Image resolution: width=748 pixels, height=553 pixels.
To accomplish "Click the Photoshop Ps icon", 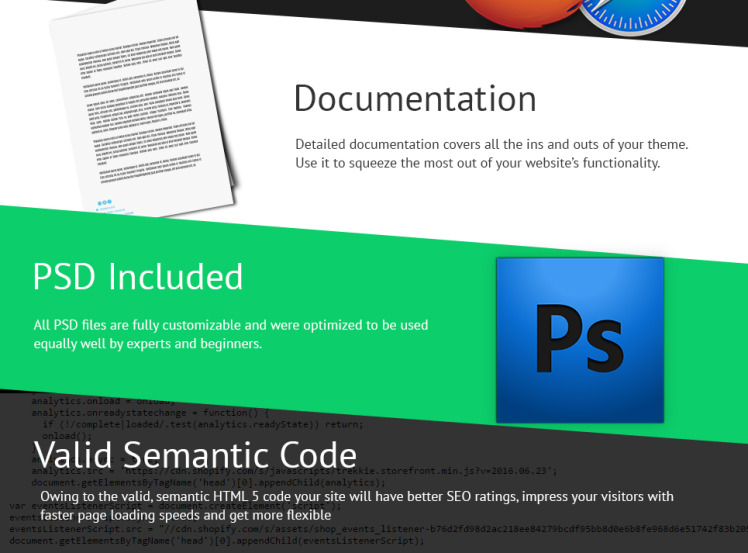I will (x=580, y=340).
